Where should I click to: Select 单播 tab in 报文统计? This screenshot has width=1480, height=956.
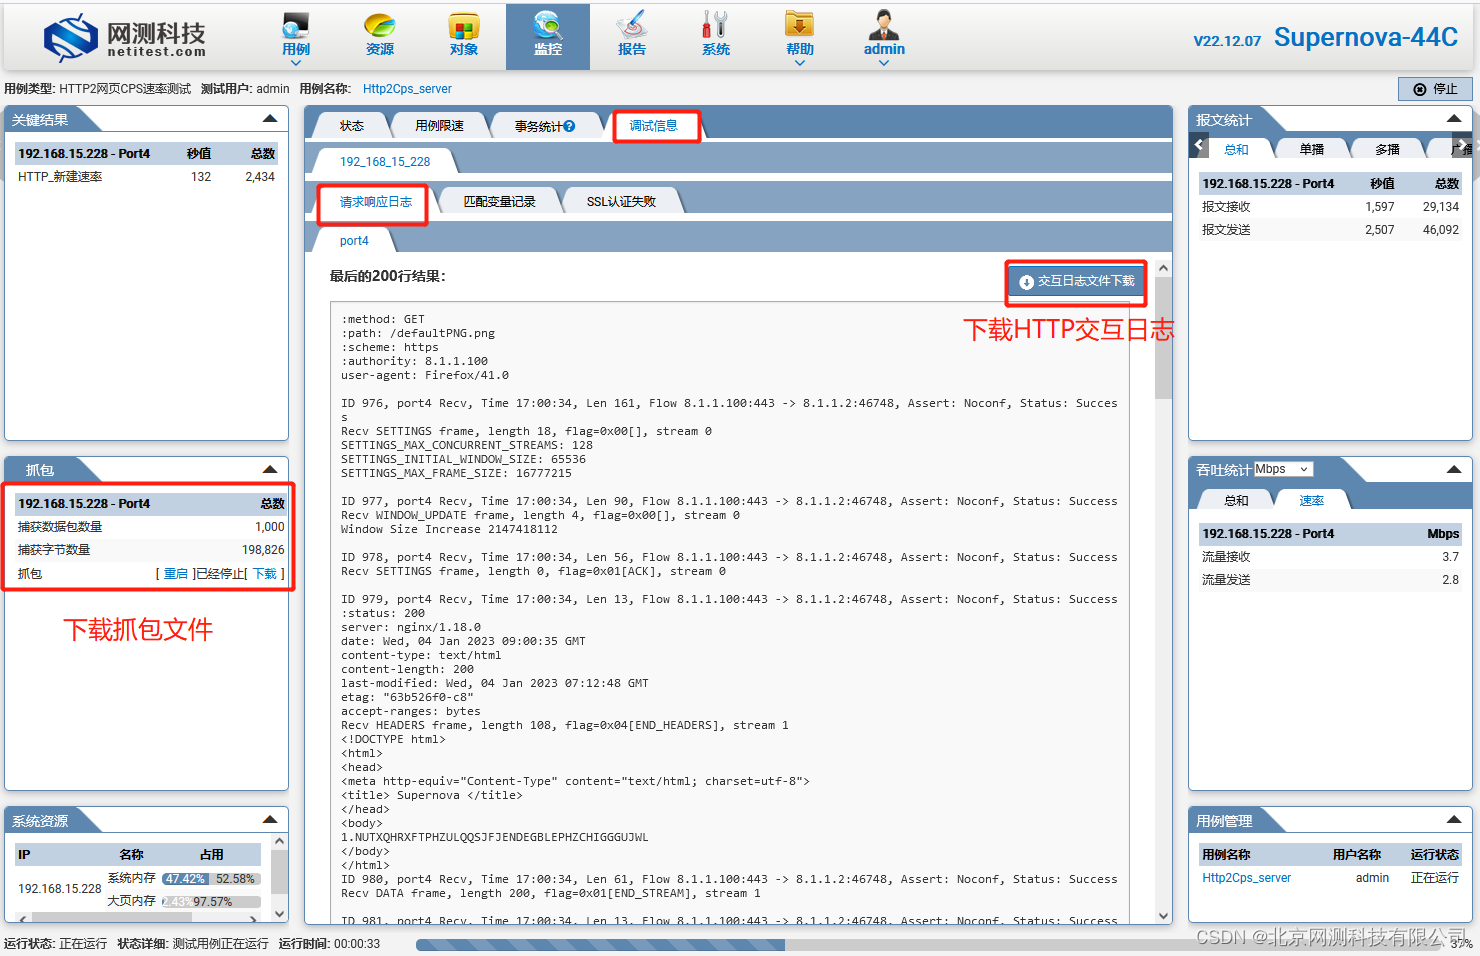coord(1311,149)
